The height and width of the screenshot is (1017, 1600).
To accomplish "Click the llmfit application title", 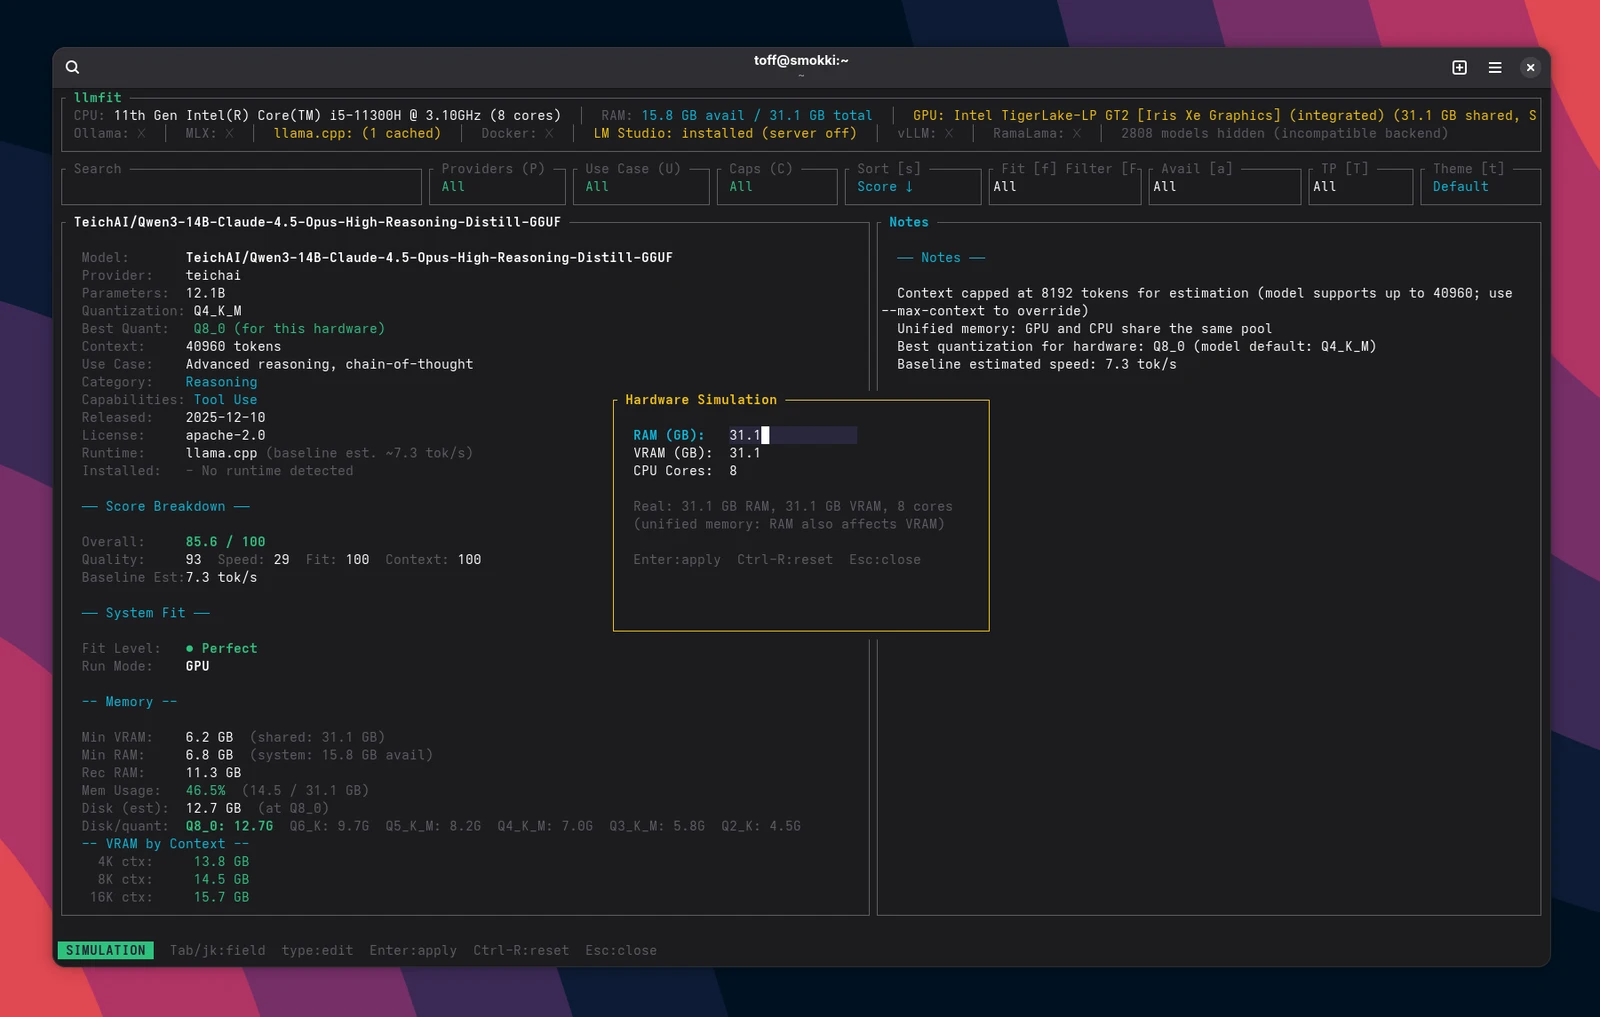I will click(x=97, y=98).
